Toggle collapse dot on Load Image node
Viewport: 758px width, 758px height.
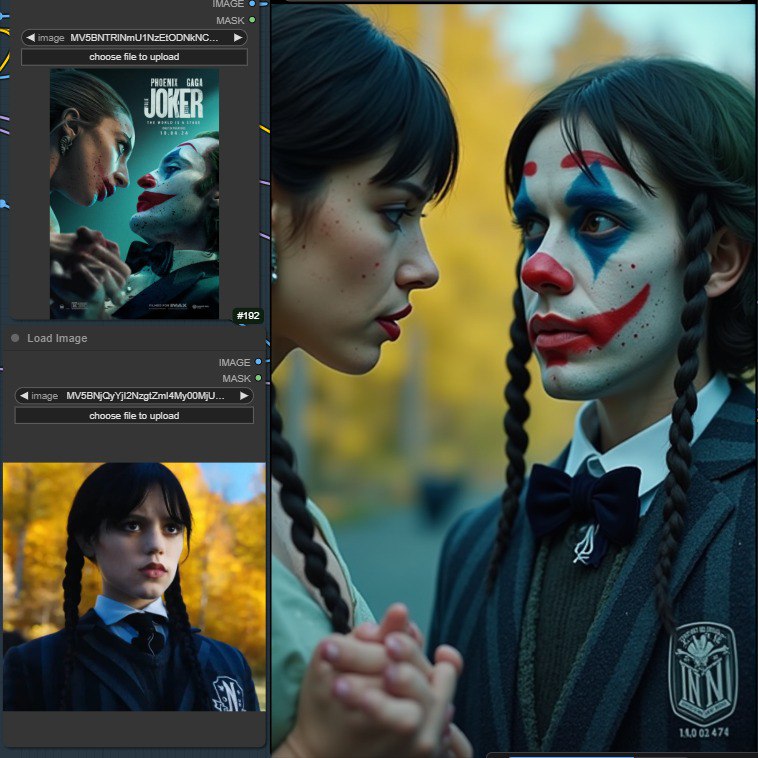pos(15,338)
